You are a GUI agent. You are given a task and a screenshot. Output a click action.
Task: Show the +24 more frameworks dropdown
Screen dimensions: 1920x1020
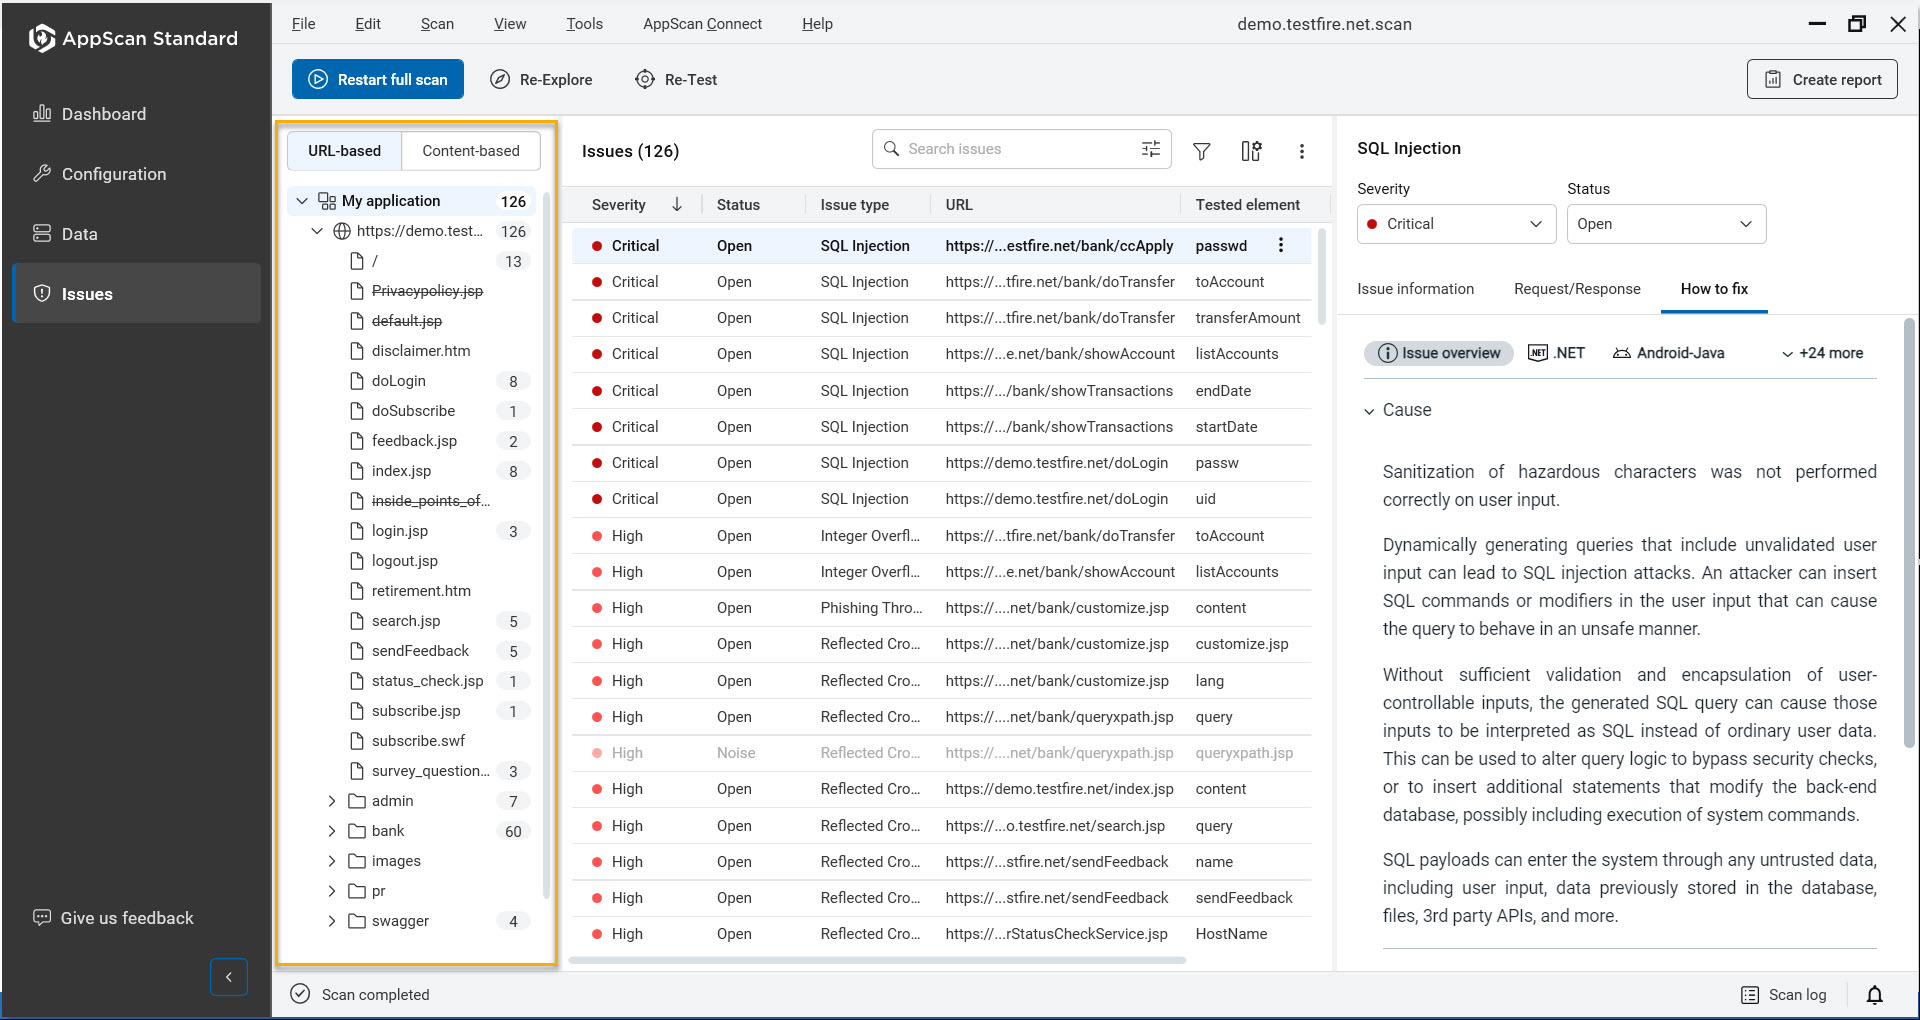[1822, 353]
